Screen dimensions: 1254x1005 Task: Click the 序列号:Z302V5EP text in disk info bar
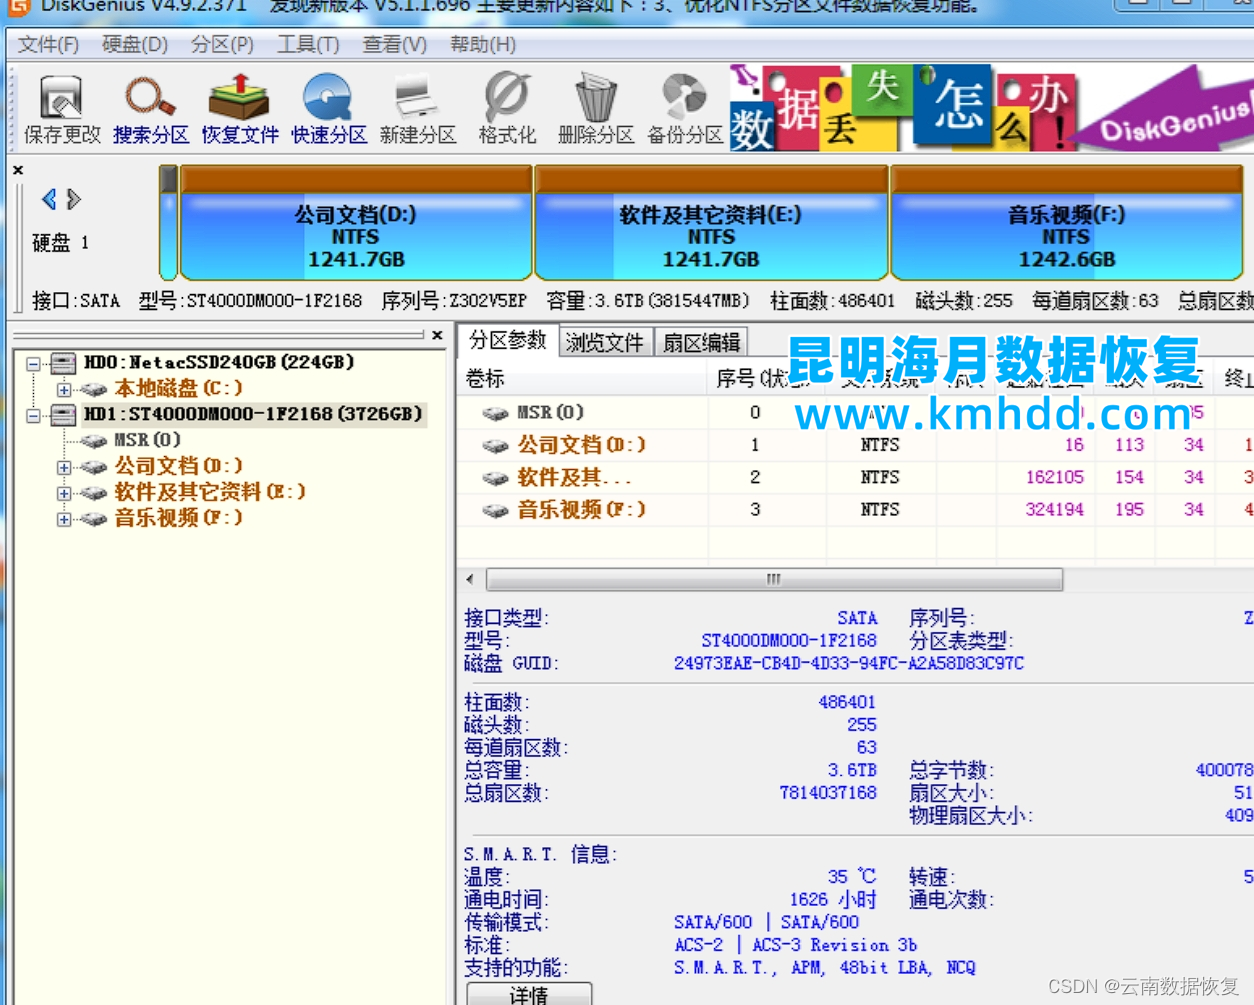pyautogui.click(x=453, y=301)
